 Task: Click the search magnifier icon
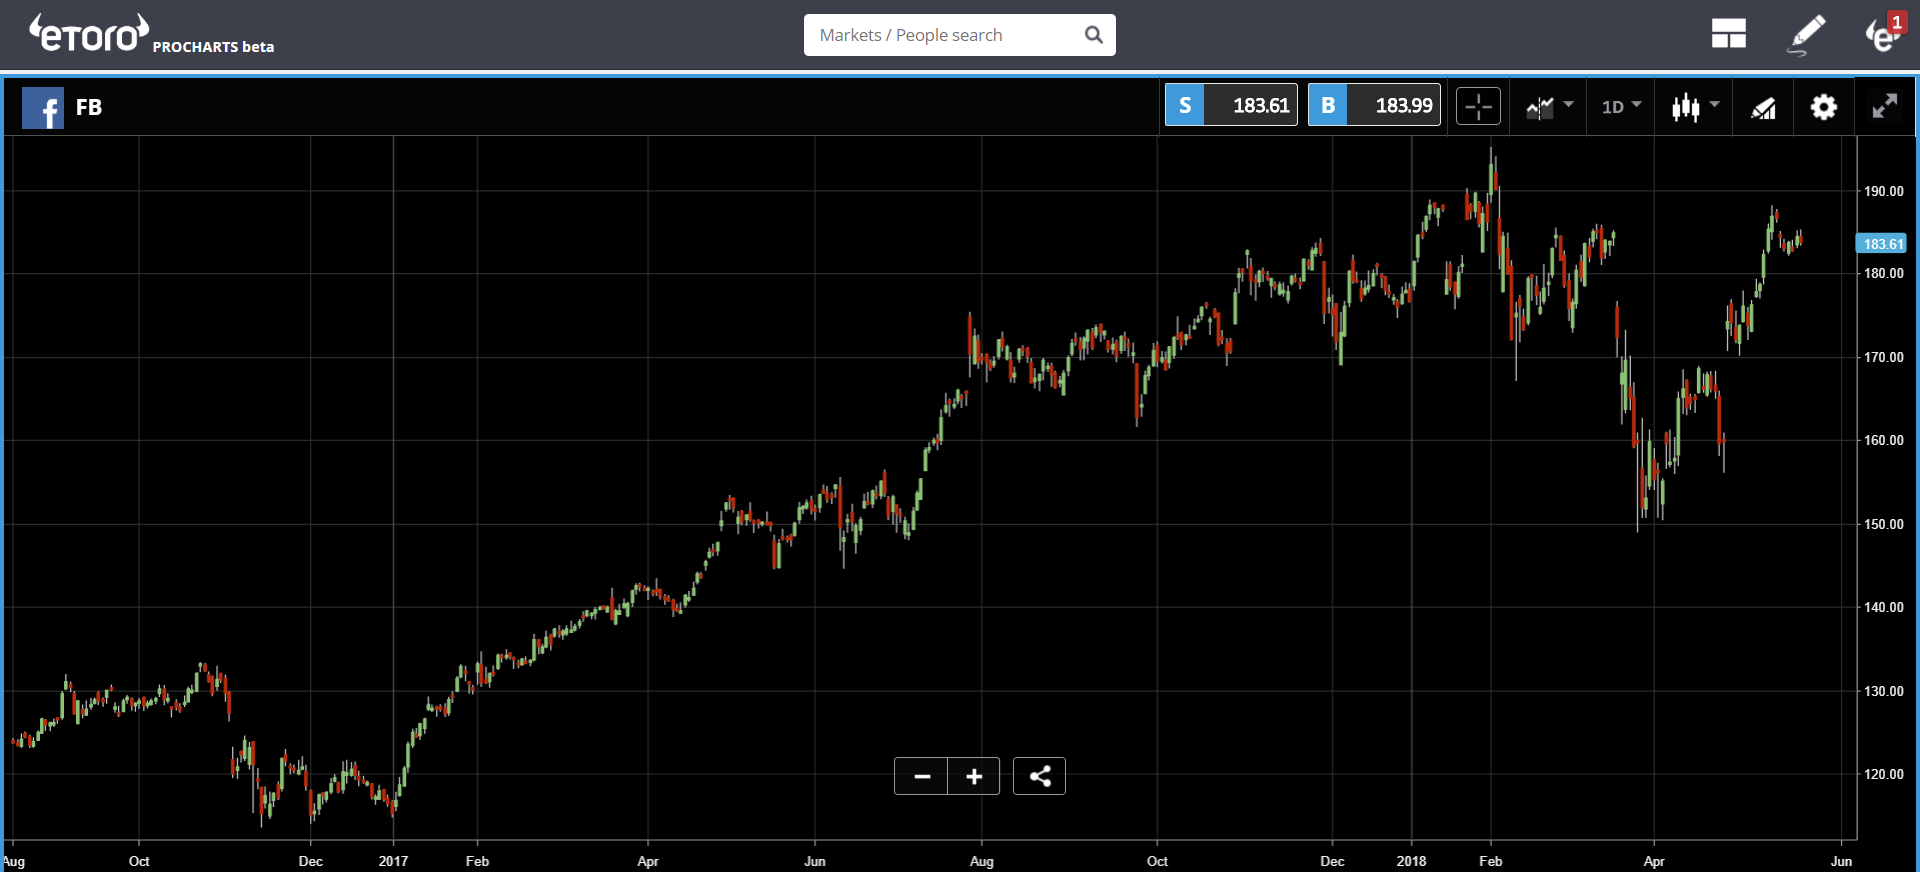pyautogui.click(x=1094, y=35)
